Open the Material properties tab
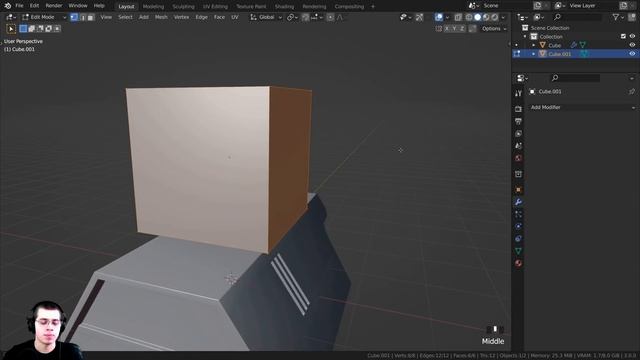 pos(518,263)
